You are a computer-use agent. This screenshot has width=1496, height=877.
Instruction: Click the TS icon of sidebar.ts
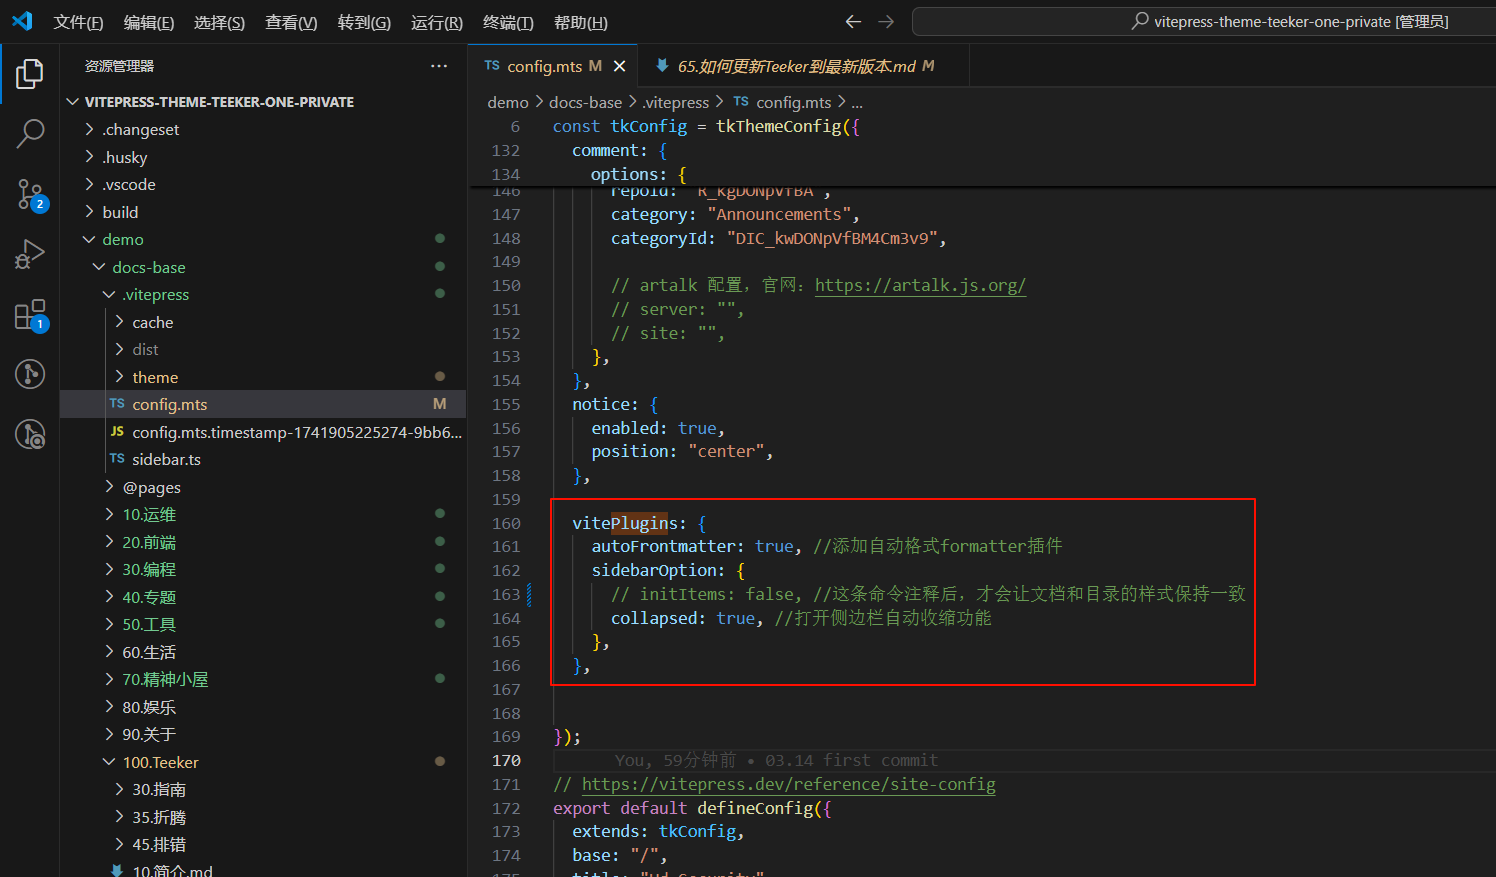click(117, 459)
